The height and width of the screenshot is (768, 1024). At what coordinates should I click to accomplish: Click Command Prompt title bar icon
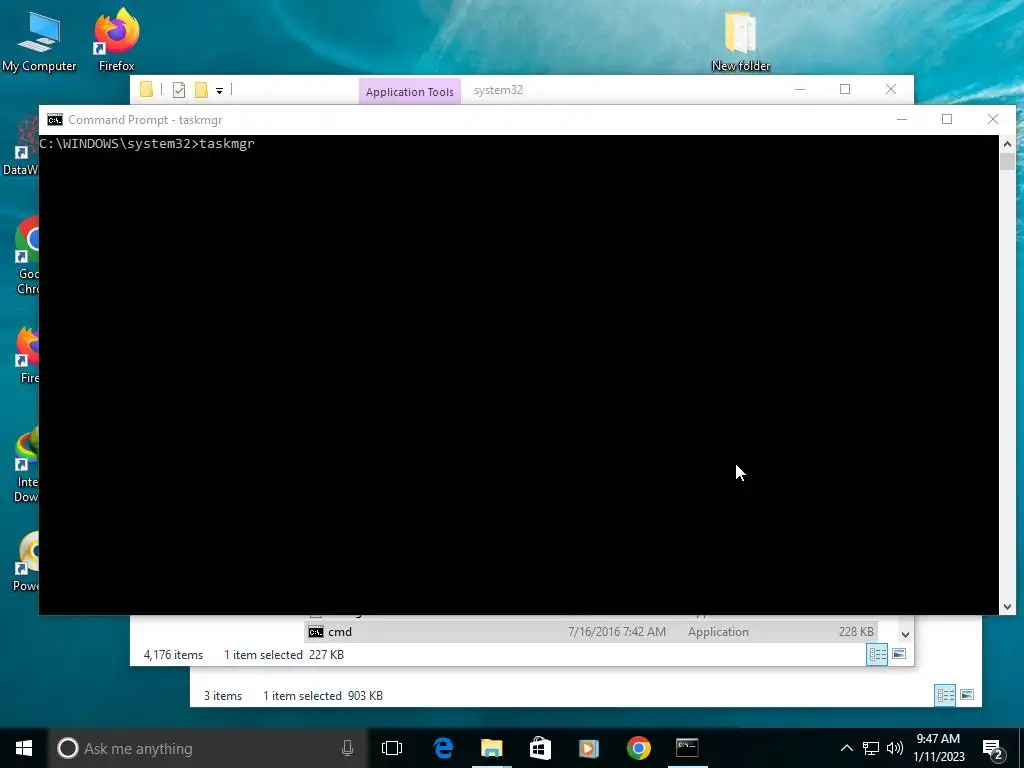click(x=55, y=120)
